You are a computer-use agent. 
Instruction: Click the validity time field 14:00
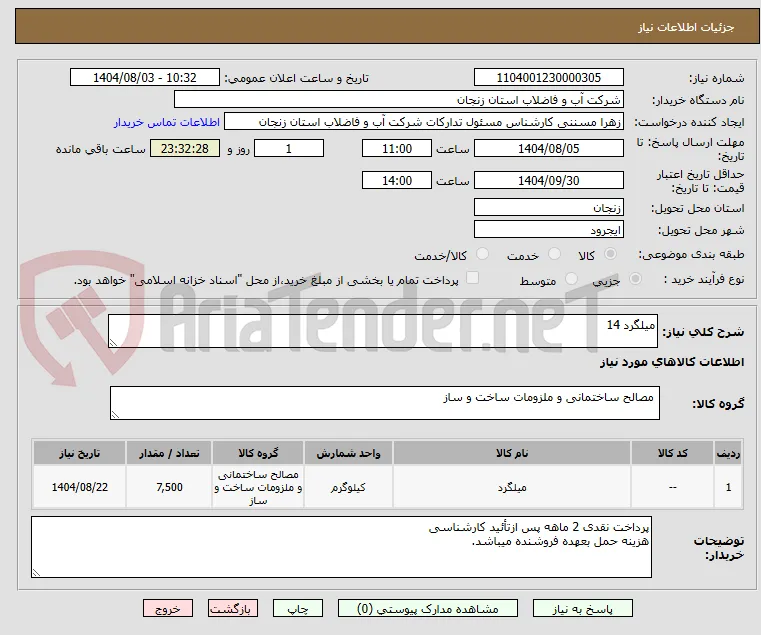pyautogui.click(x=397, y=181)
